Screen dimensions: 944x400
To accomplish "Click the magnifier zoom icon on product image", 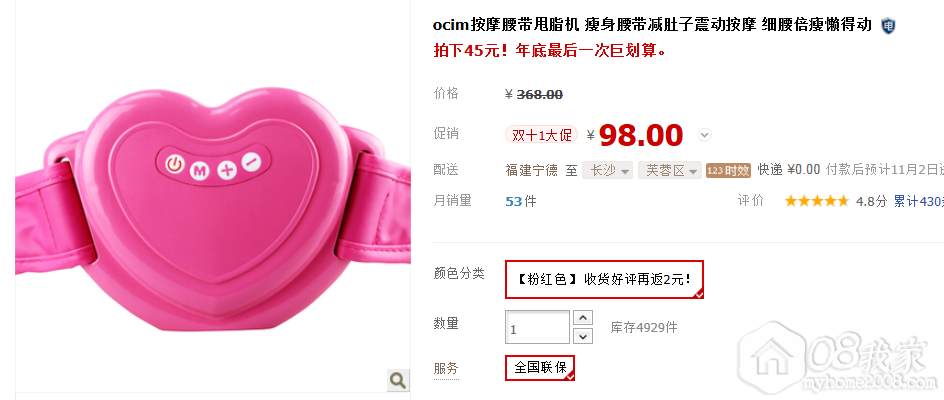I will tap(397, 380).
